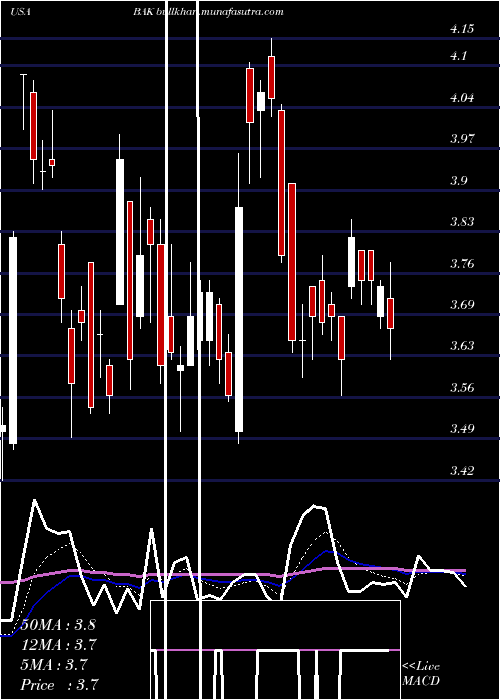The image size is (500, 700).
Task: Click the 4.04 price axis label
Action: [462, 98]
